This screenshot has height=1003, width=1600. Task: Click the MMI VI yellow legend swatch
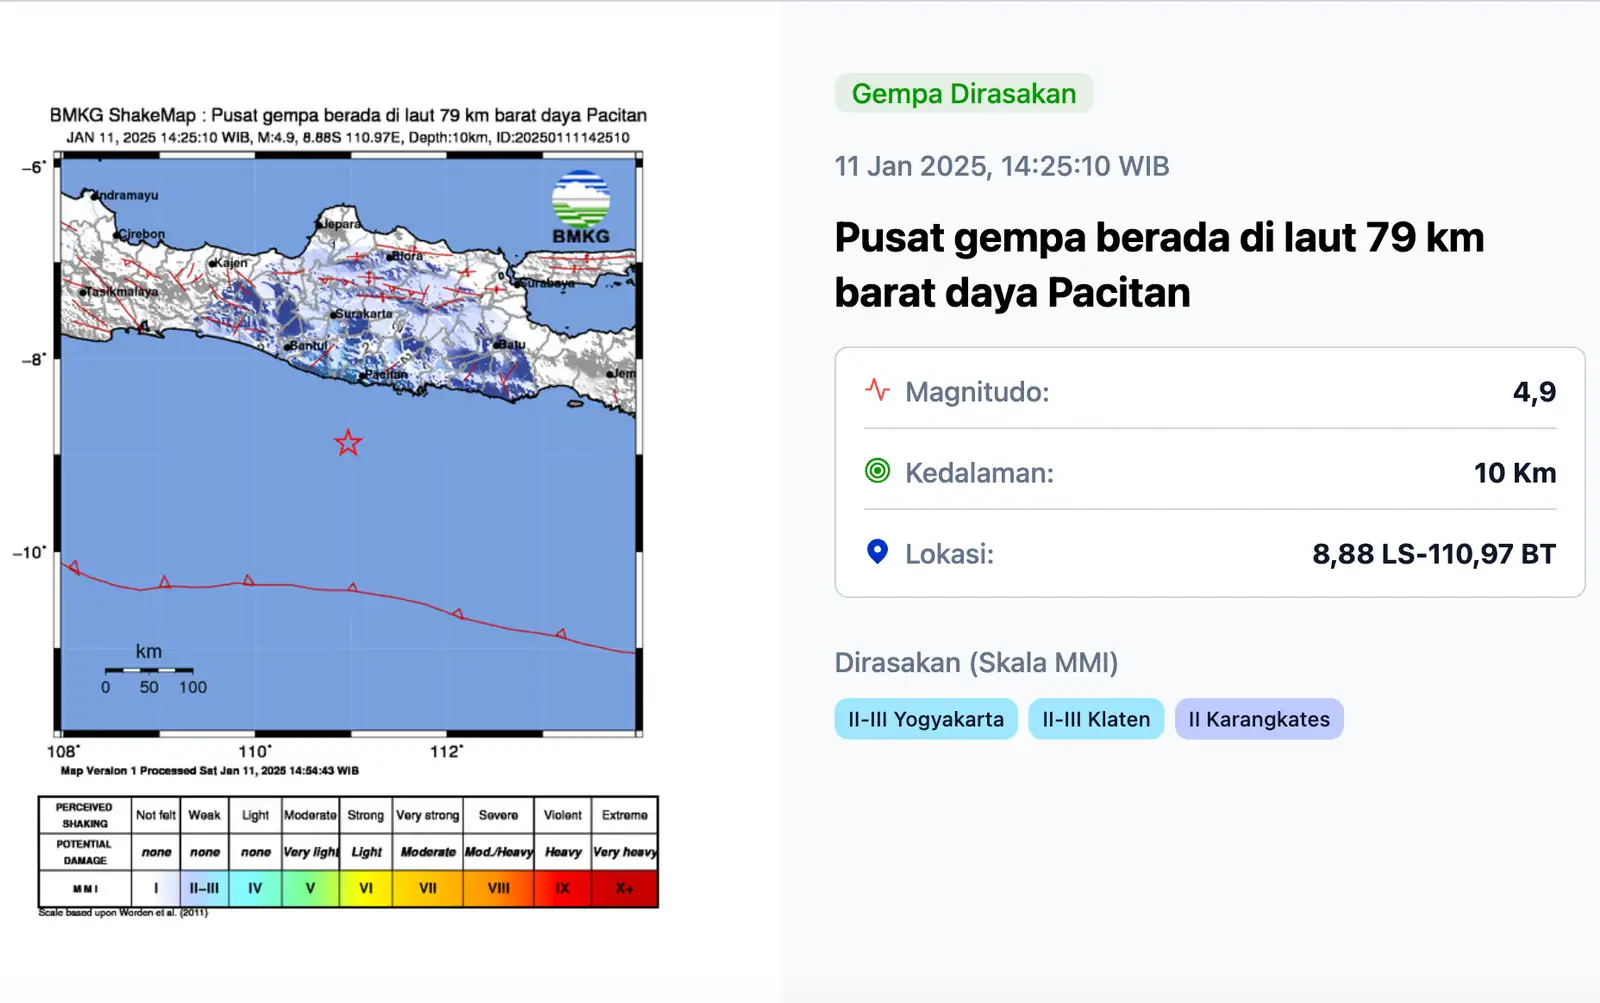[366, 888]
